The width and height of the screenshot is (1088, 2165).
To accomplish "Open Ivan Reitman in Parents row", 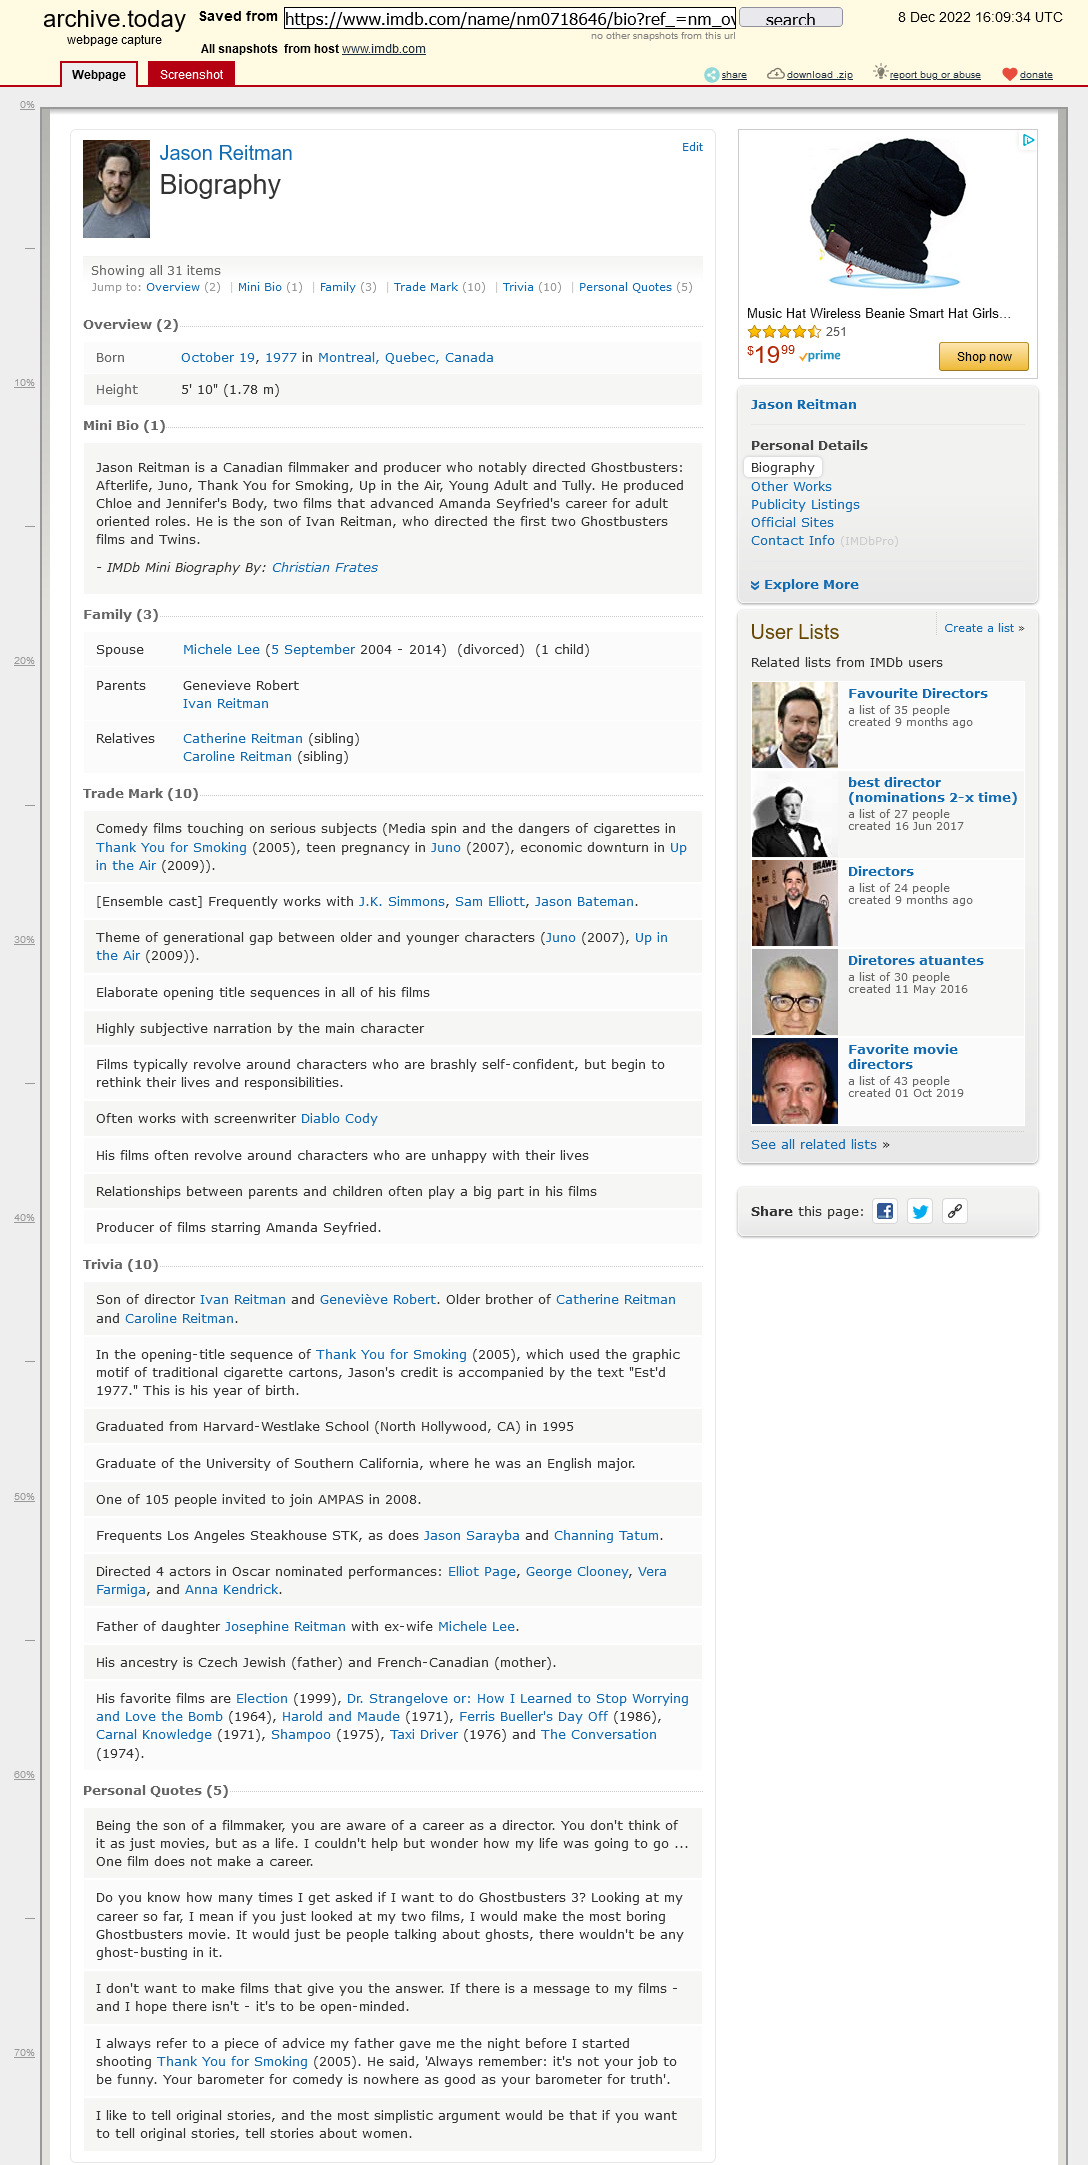I will (226, 704).
